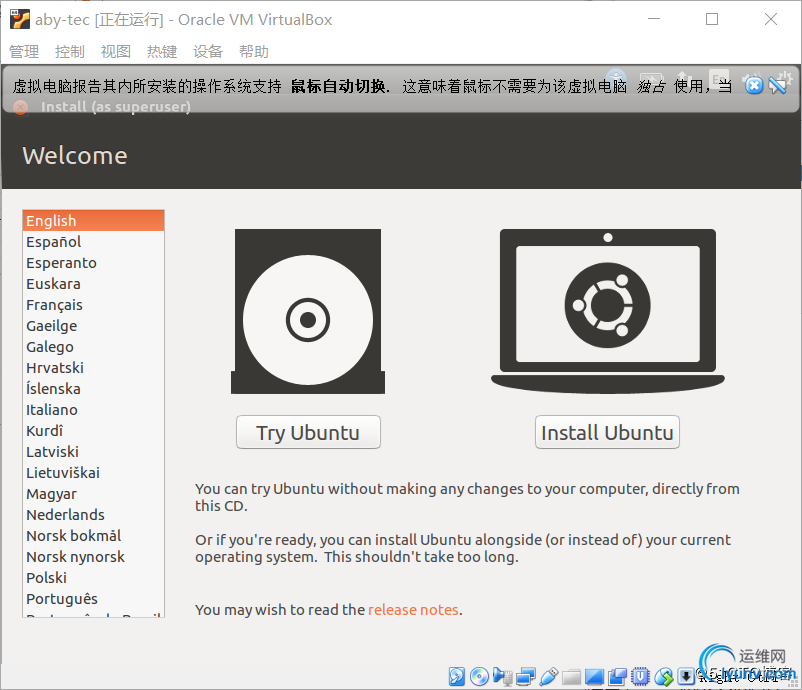Image resolution: width=802 pixels, height=690 pixels.
Task: Open the 视图 menu
Action: click(116, 51)
